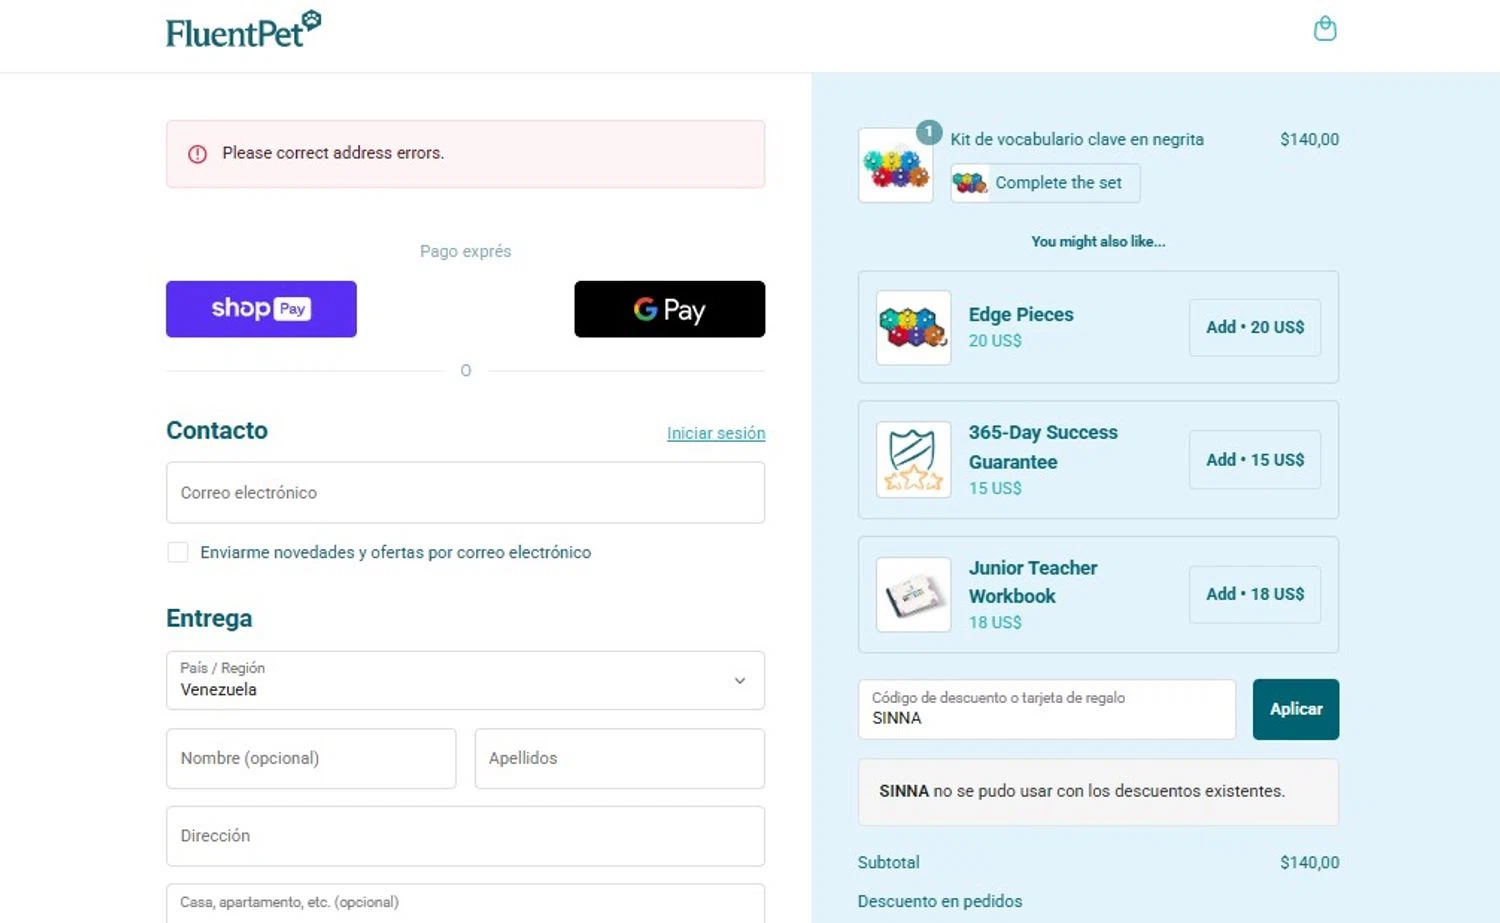This screenshot has height=923, width=1500.
Task: Pay with the Google Pay button
Action: point(669,309)
